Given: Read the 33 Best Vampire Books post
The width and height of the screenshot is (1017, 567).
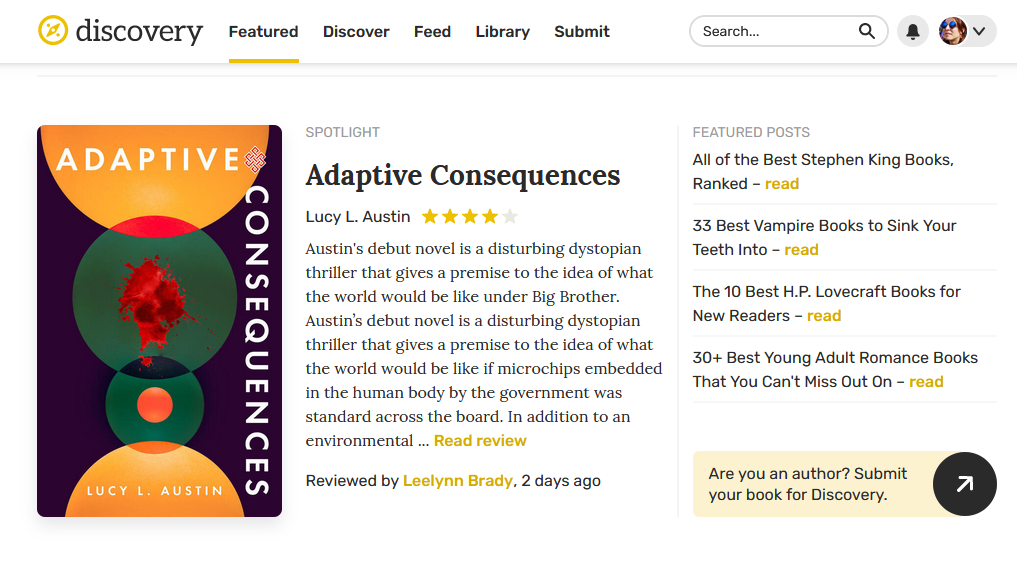Looking at the screenshot, I should tap(801, 250).
